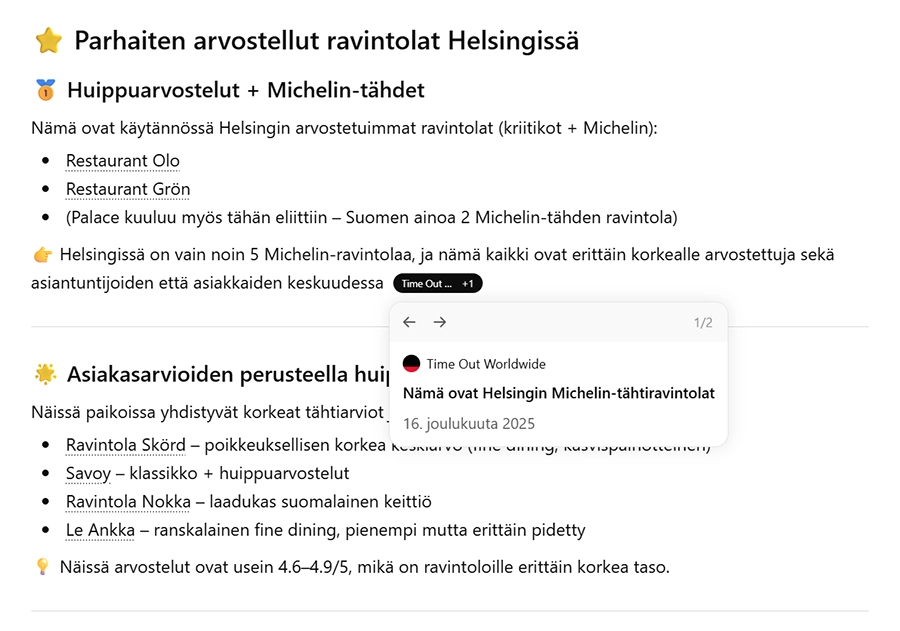Click the medal emoji next to Huippuarvostelut heading
Image resolution: width=900 pixels, height=631 pixels.
pos(45,91)
